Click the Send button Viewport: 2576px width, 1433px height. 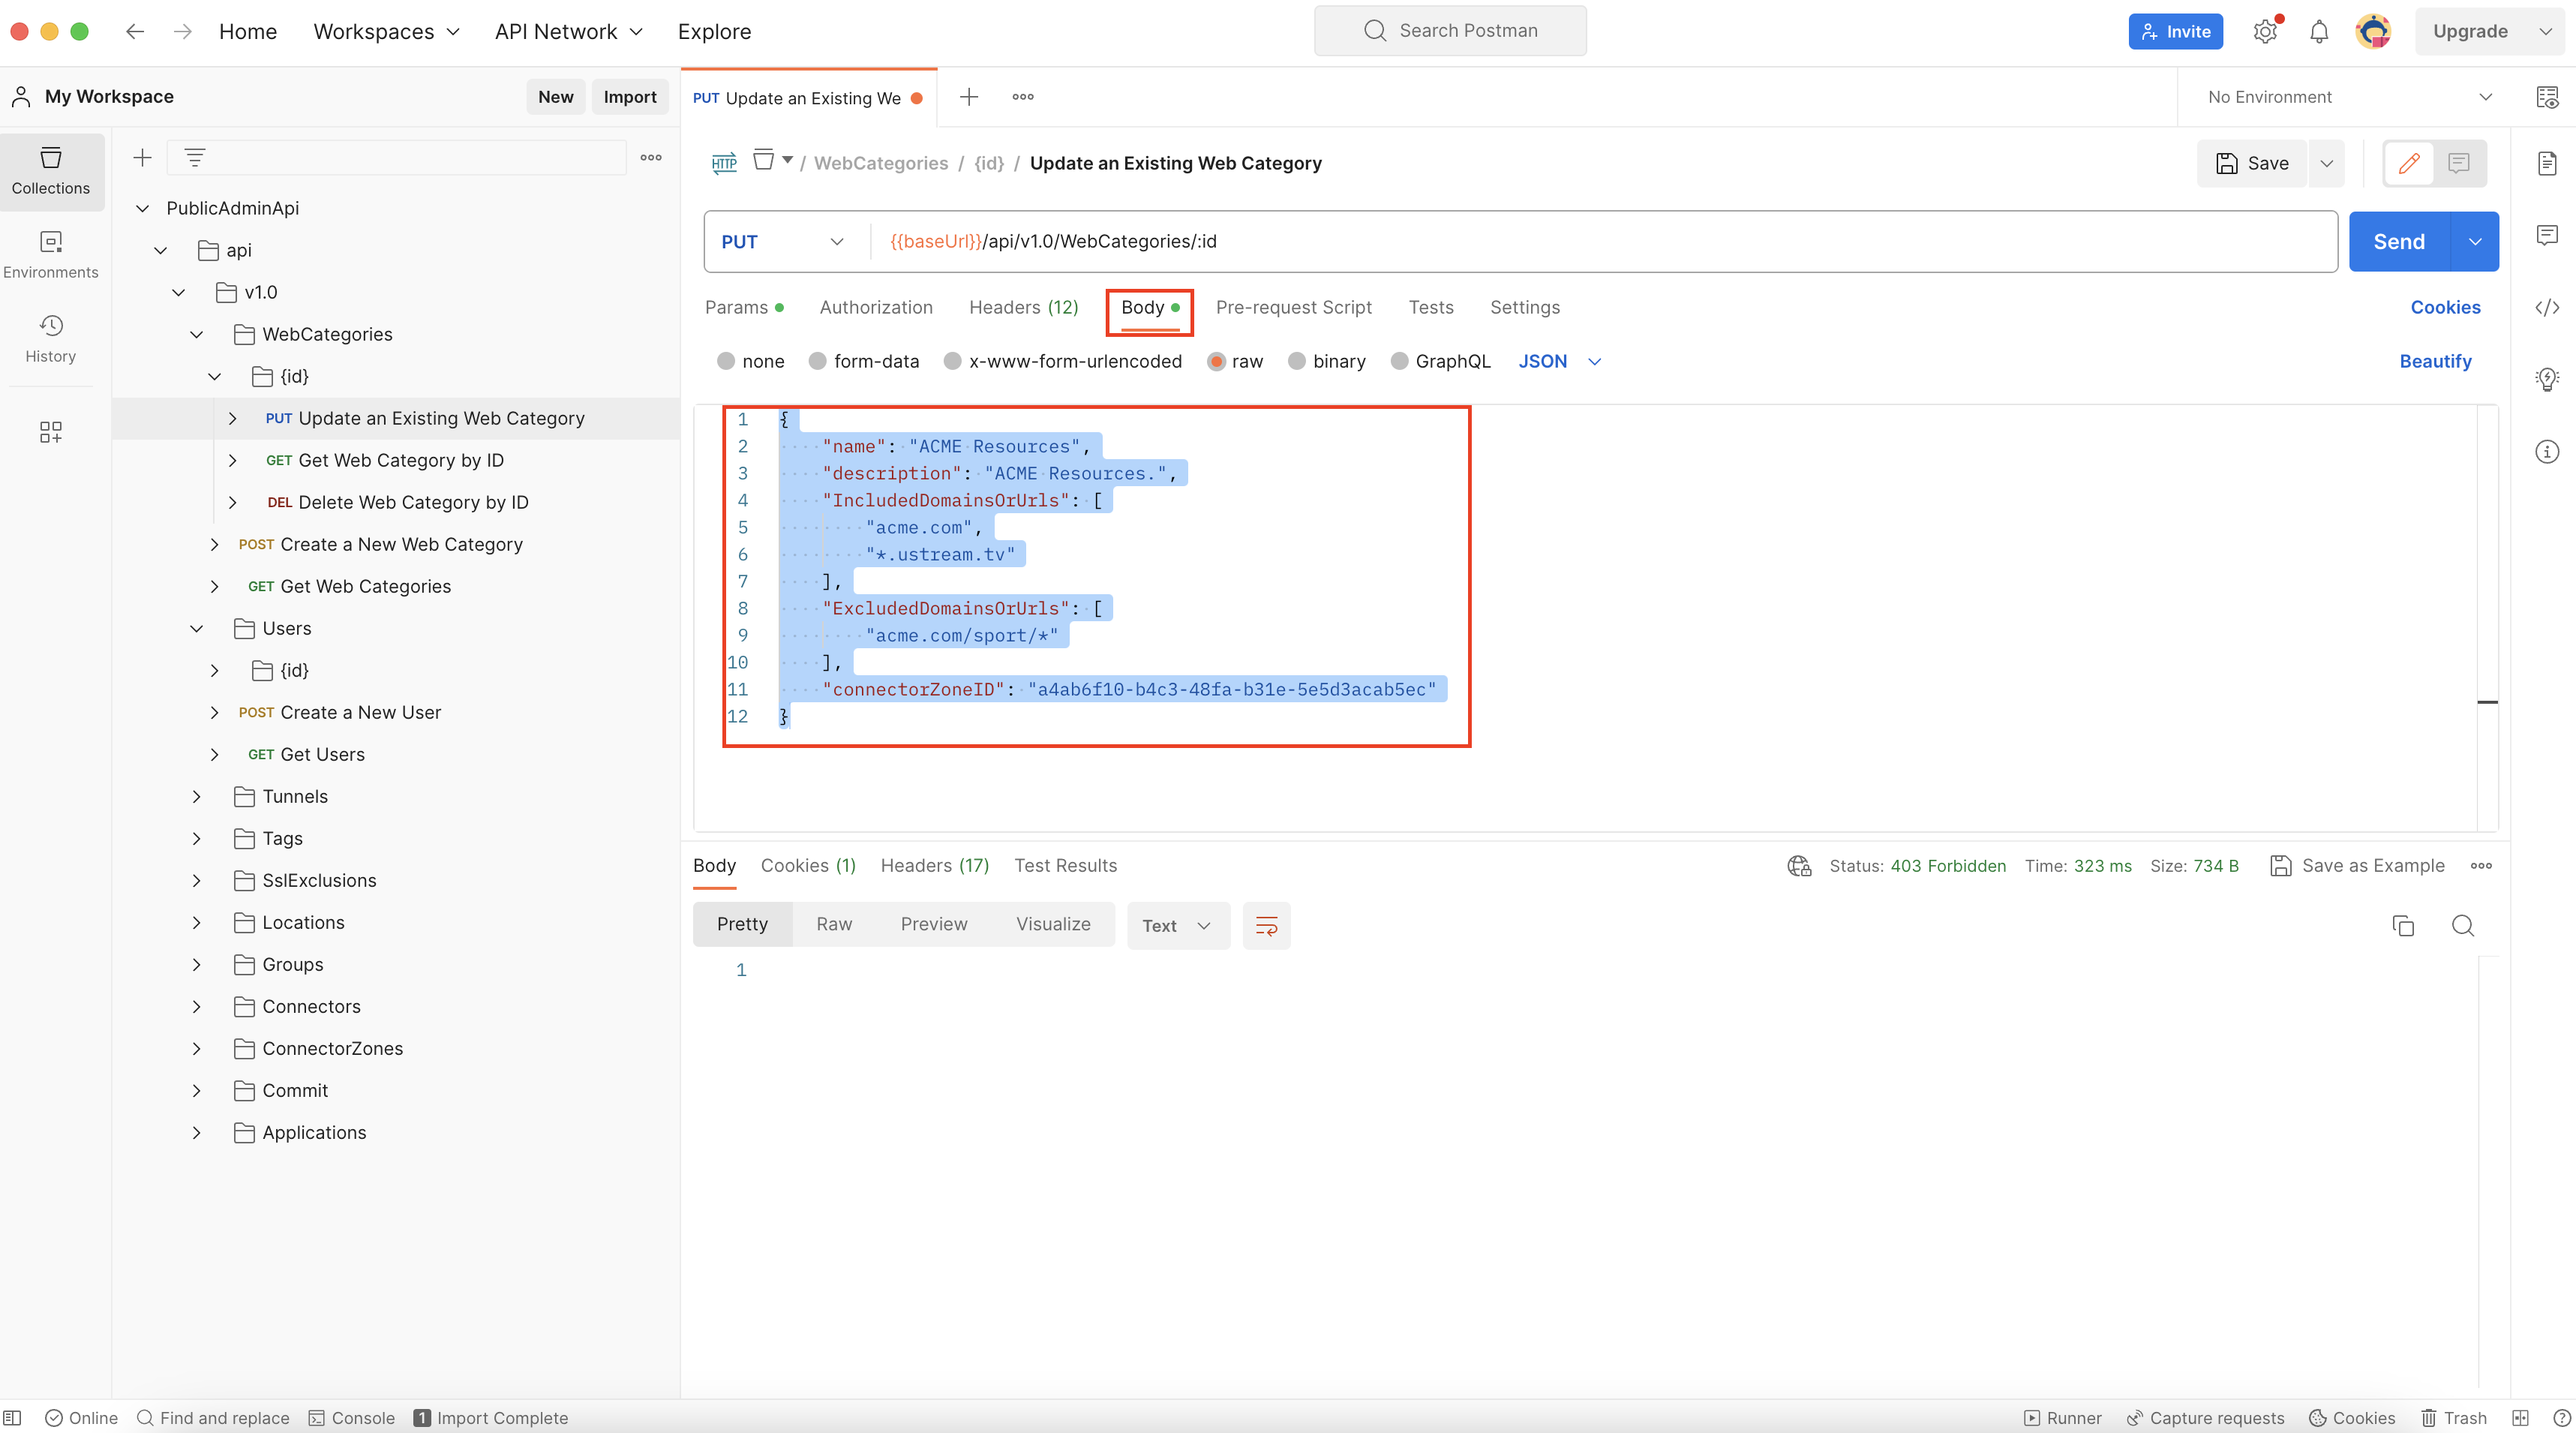click(x=2398, y=242)
